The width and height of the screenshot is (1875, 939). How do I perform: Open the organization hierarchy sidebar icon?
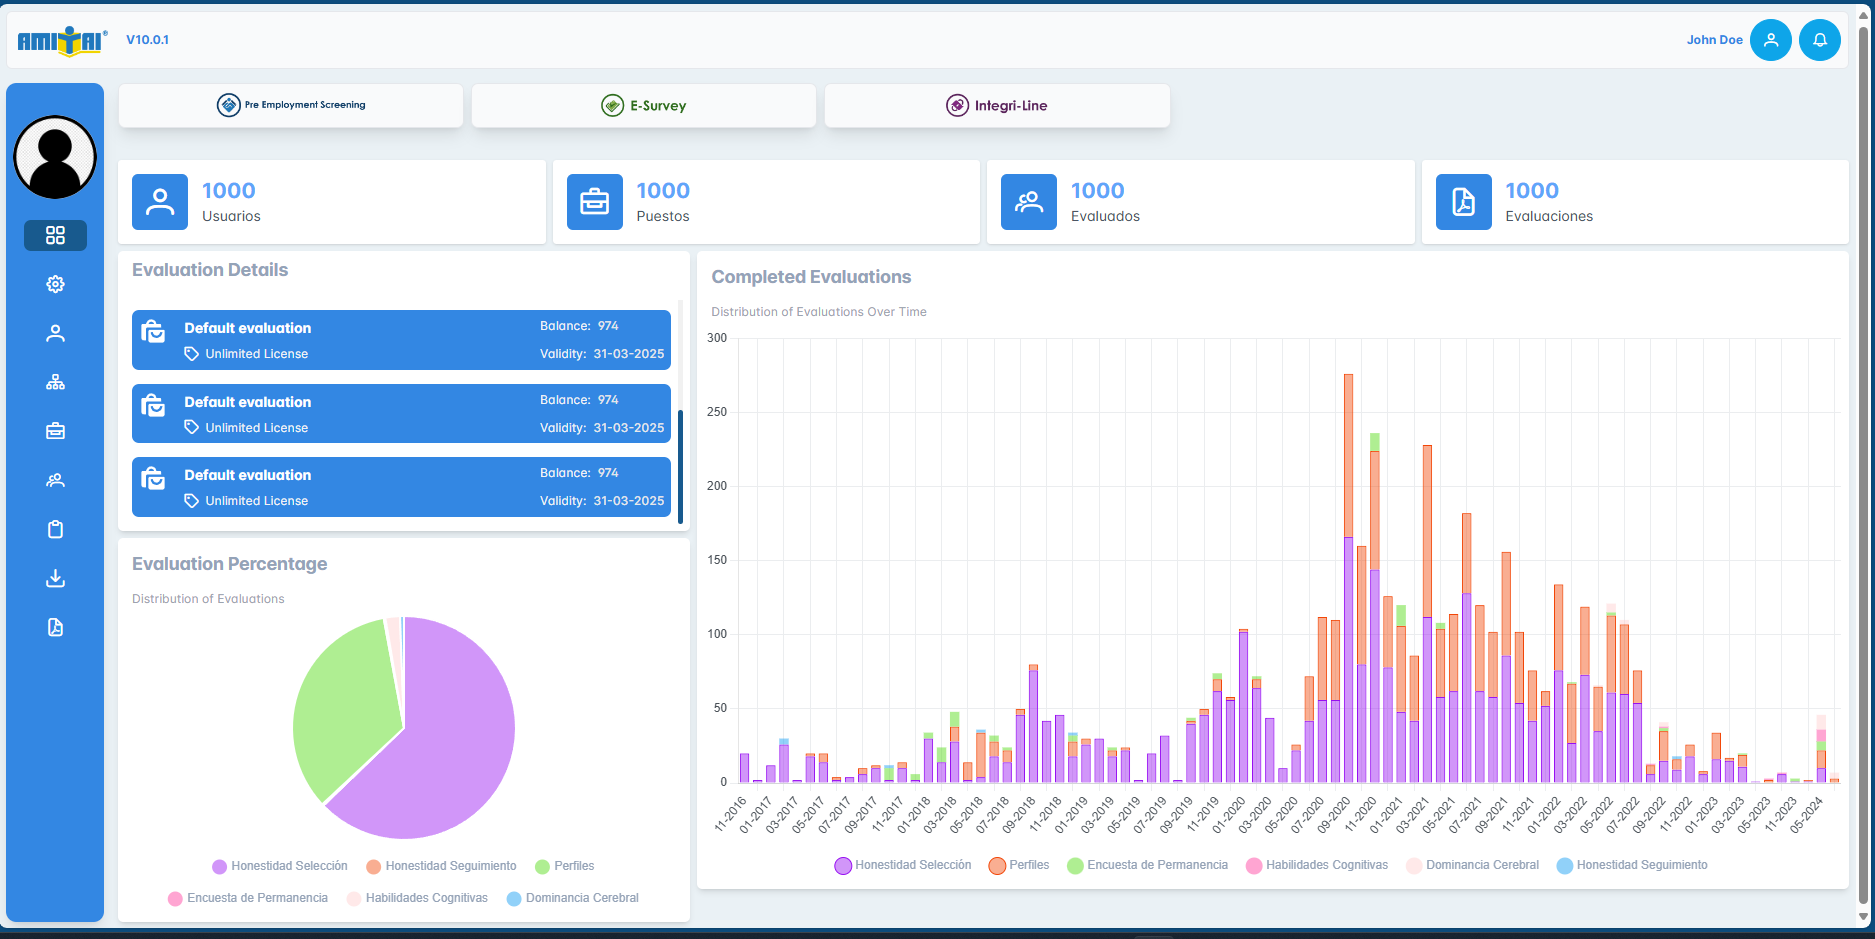pyautogui.click(x=55, y=382)
